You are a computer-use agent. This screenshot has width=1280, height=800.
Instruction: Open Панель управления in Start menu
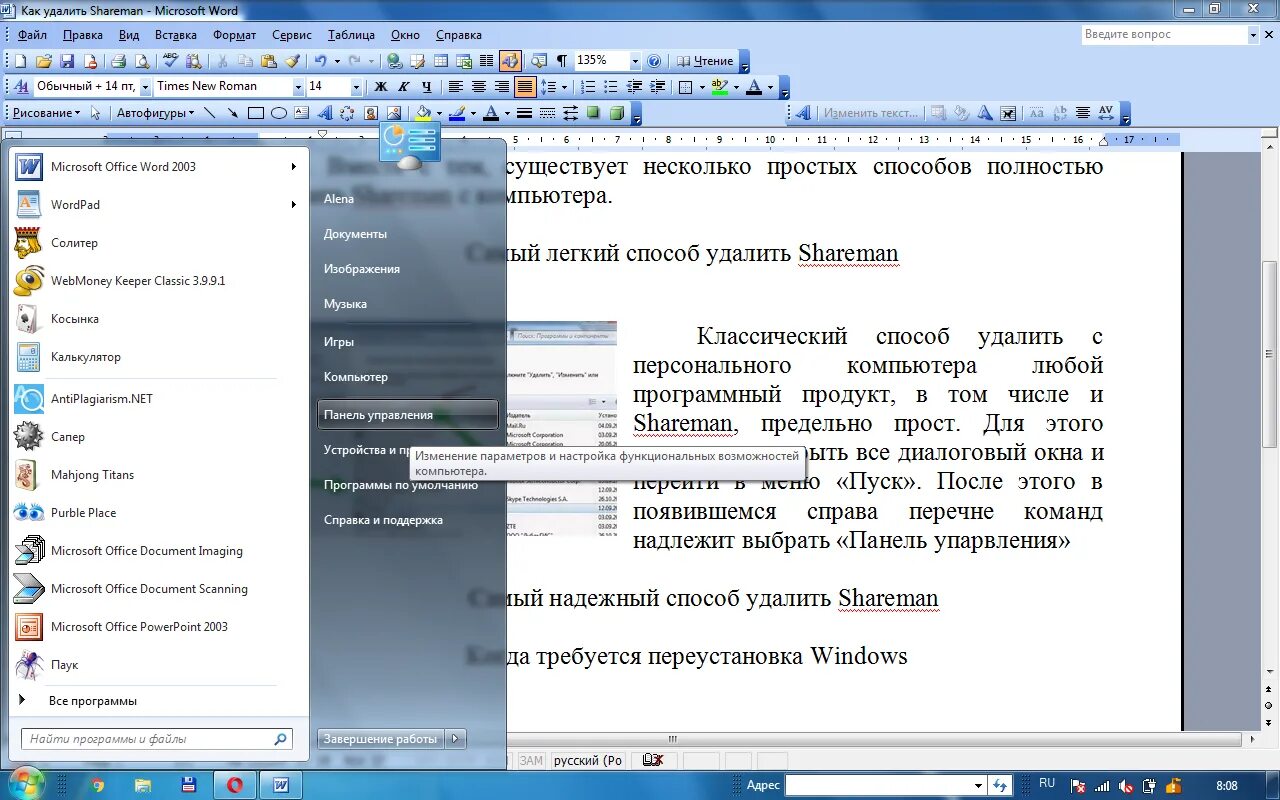[407, 415]
